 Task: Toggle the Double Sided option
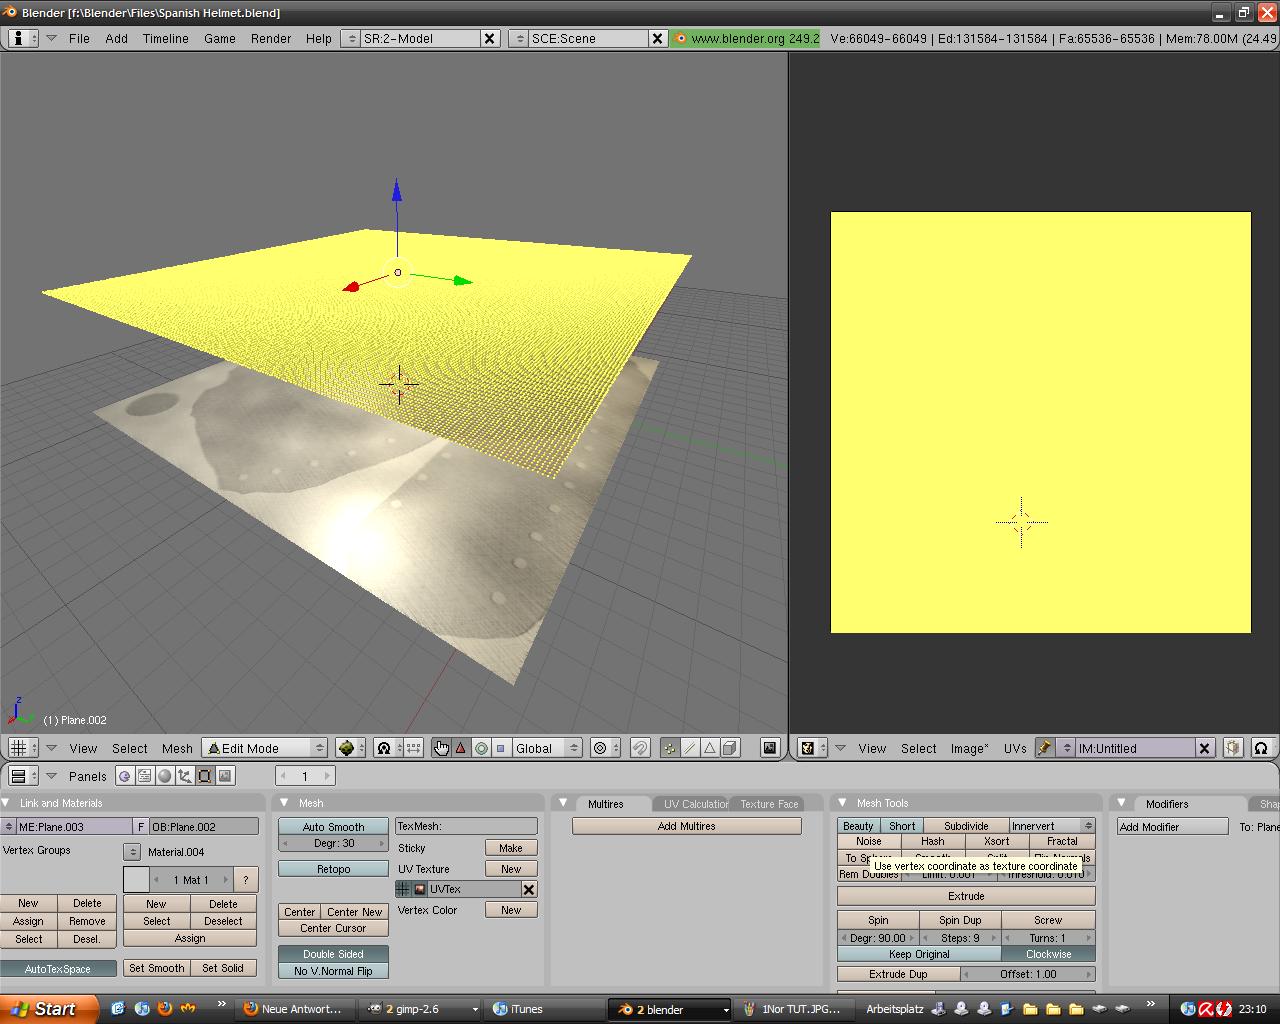(333, 954)
